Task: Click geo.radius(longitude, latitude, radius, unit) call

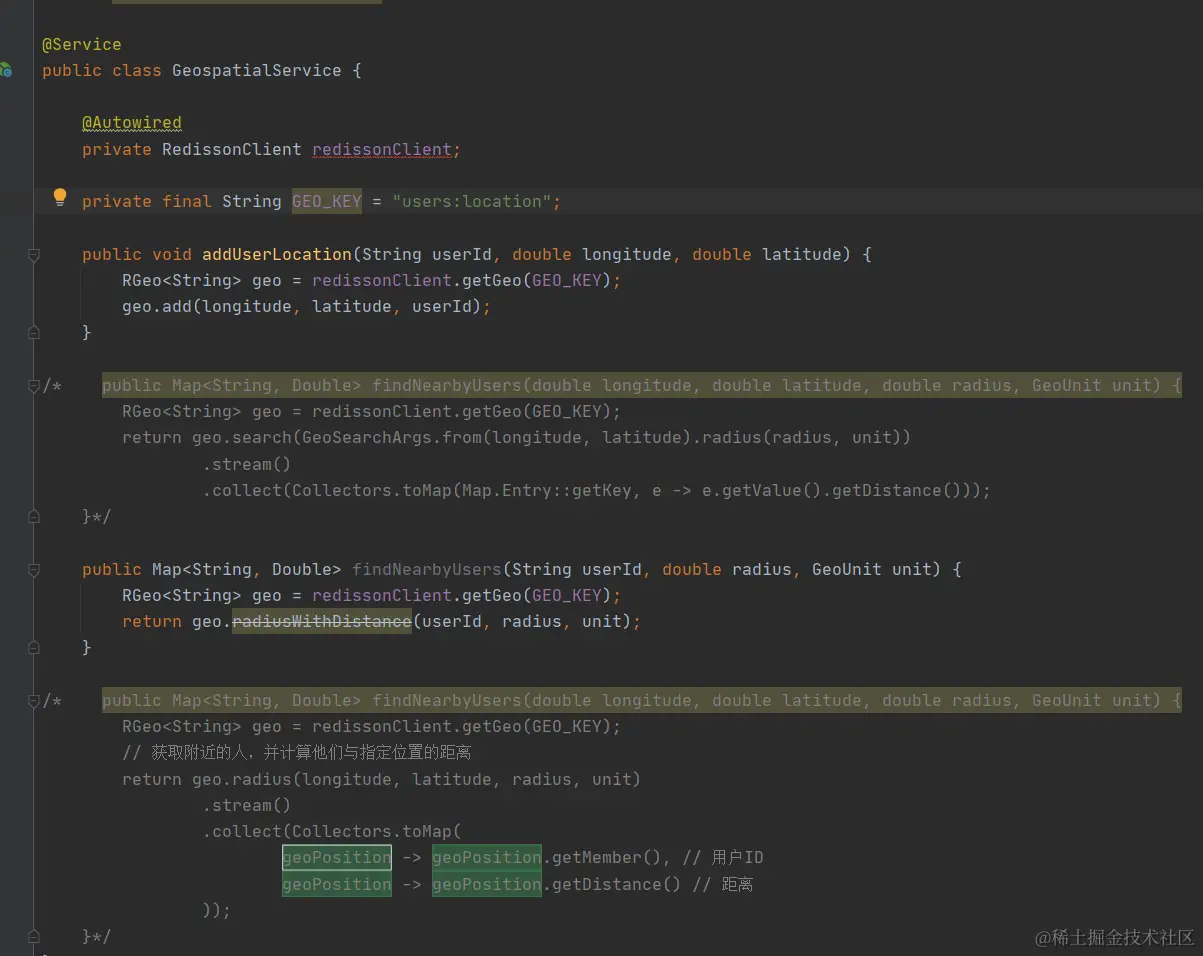Action: (416, 779)
